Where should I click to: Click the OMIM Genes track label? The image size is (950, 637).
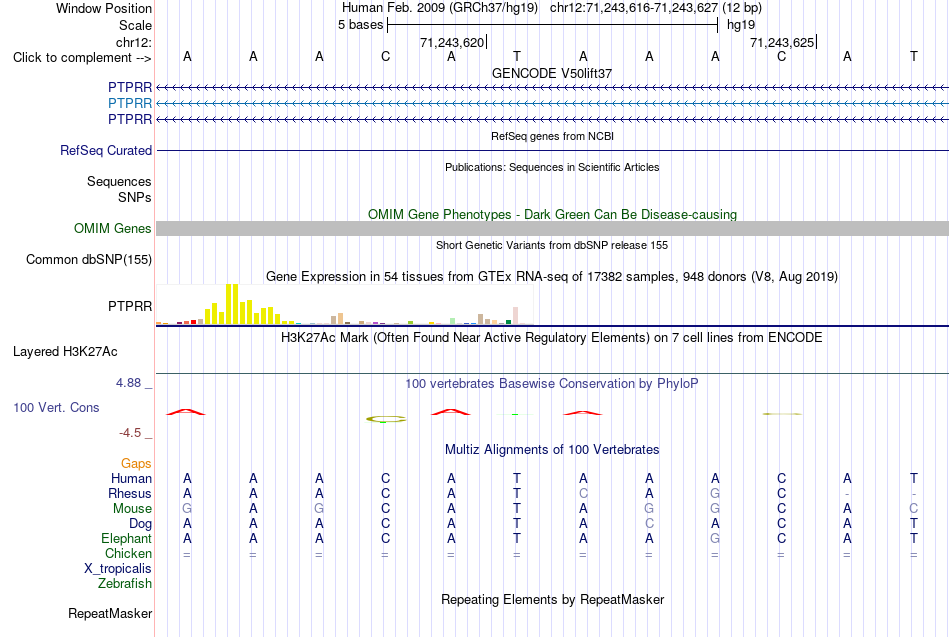click(113, 228)
